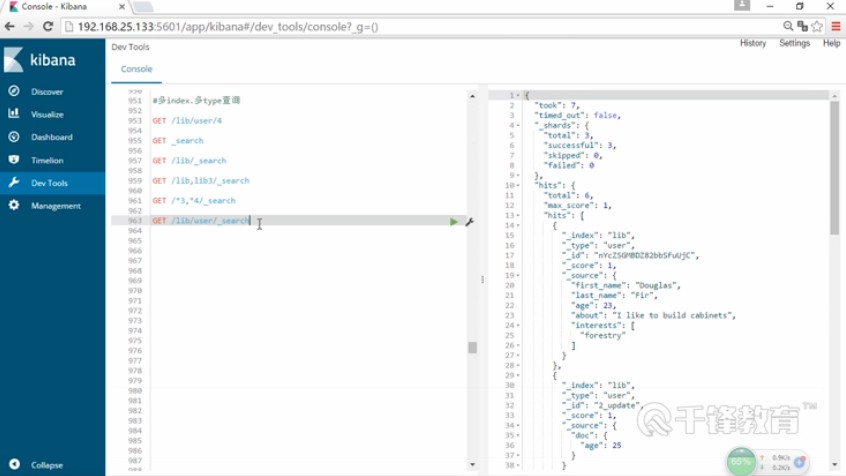Click the response pane scrollbar thumb
846x476 pixels.
835,167
